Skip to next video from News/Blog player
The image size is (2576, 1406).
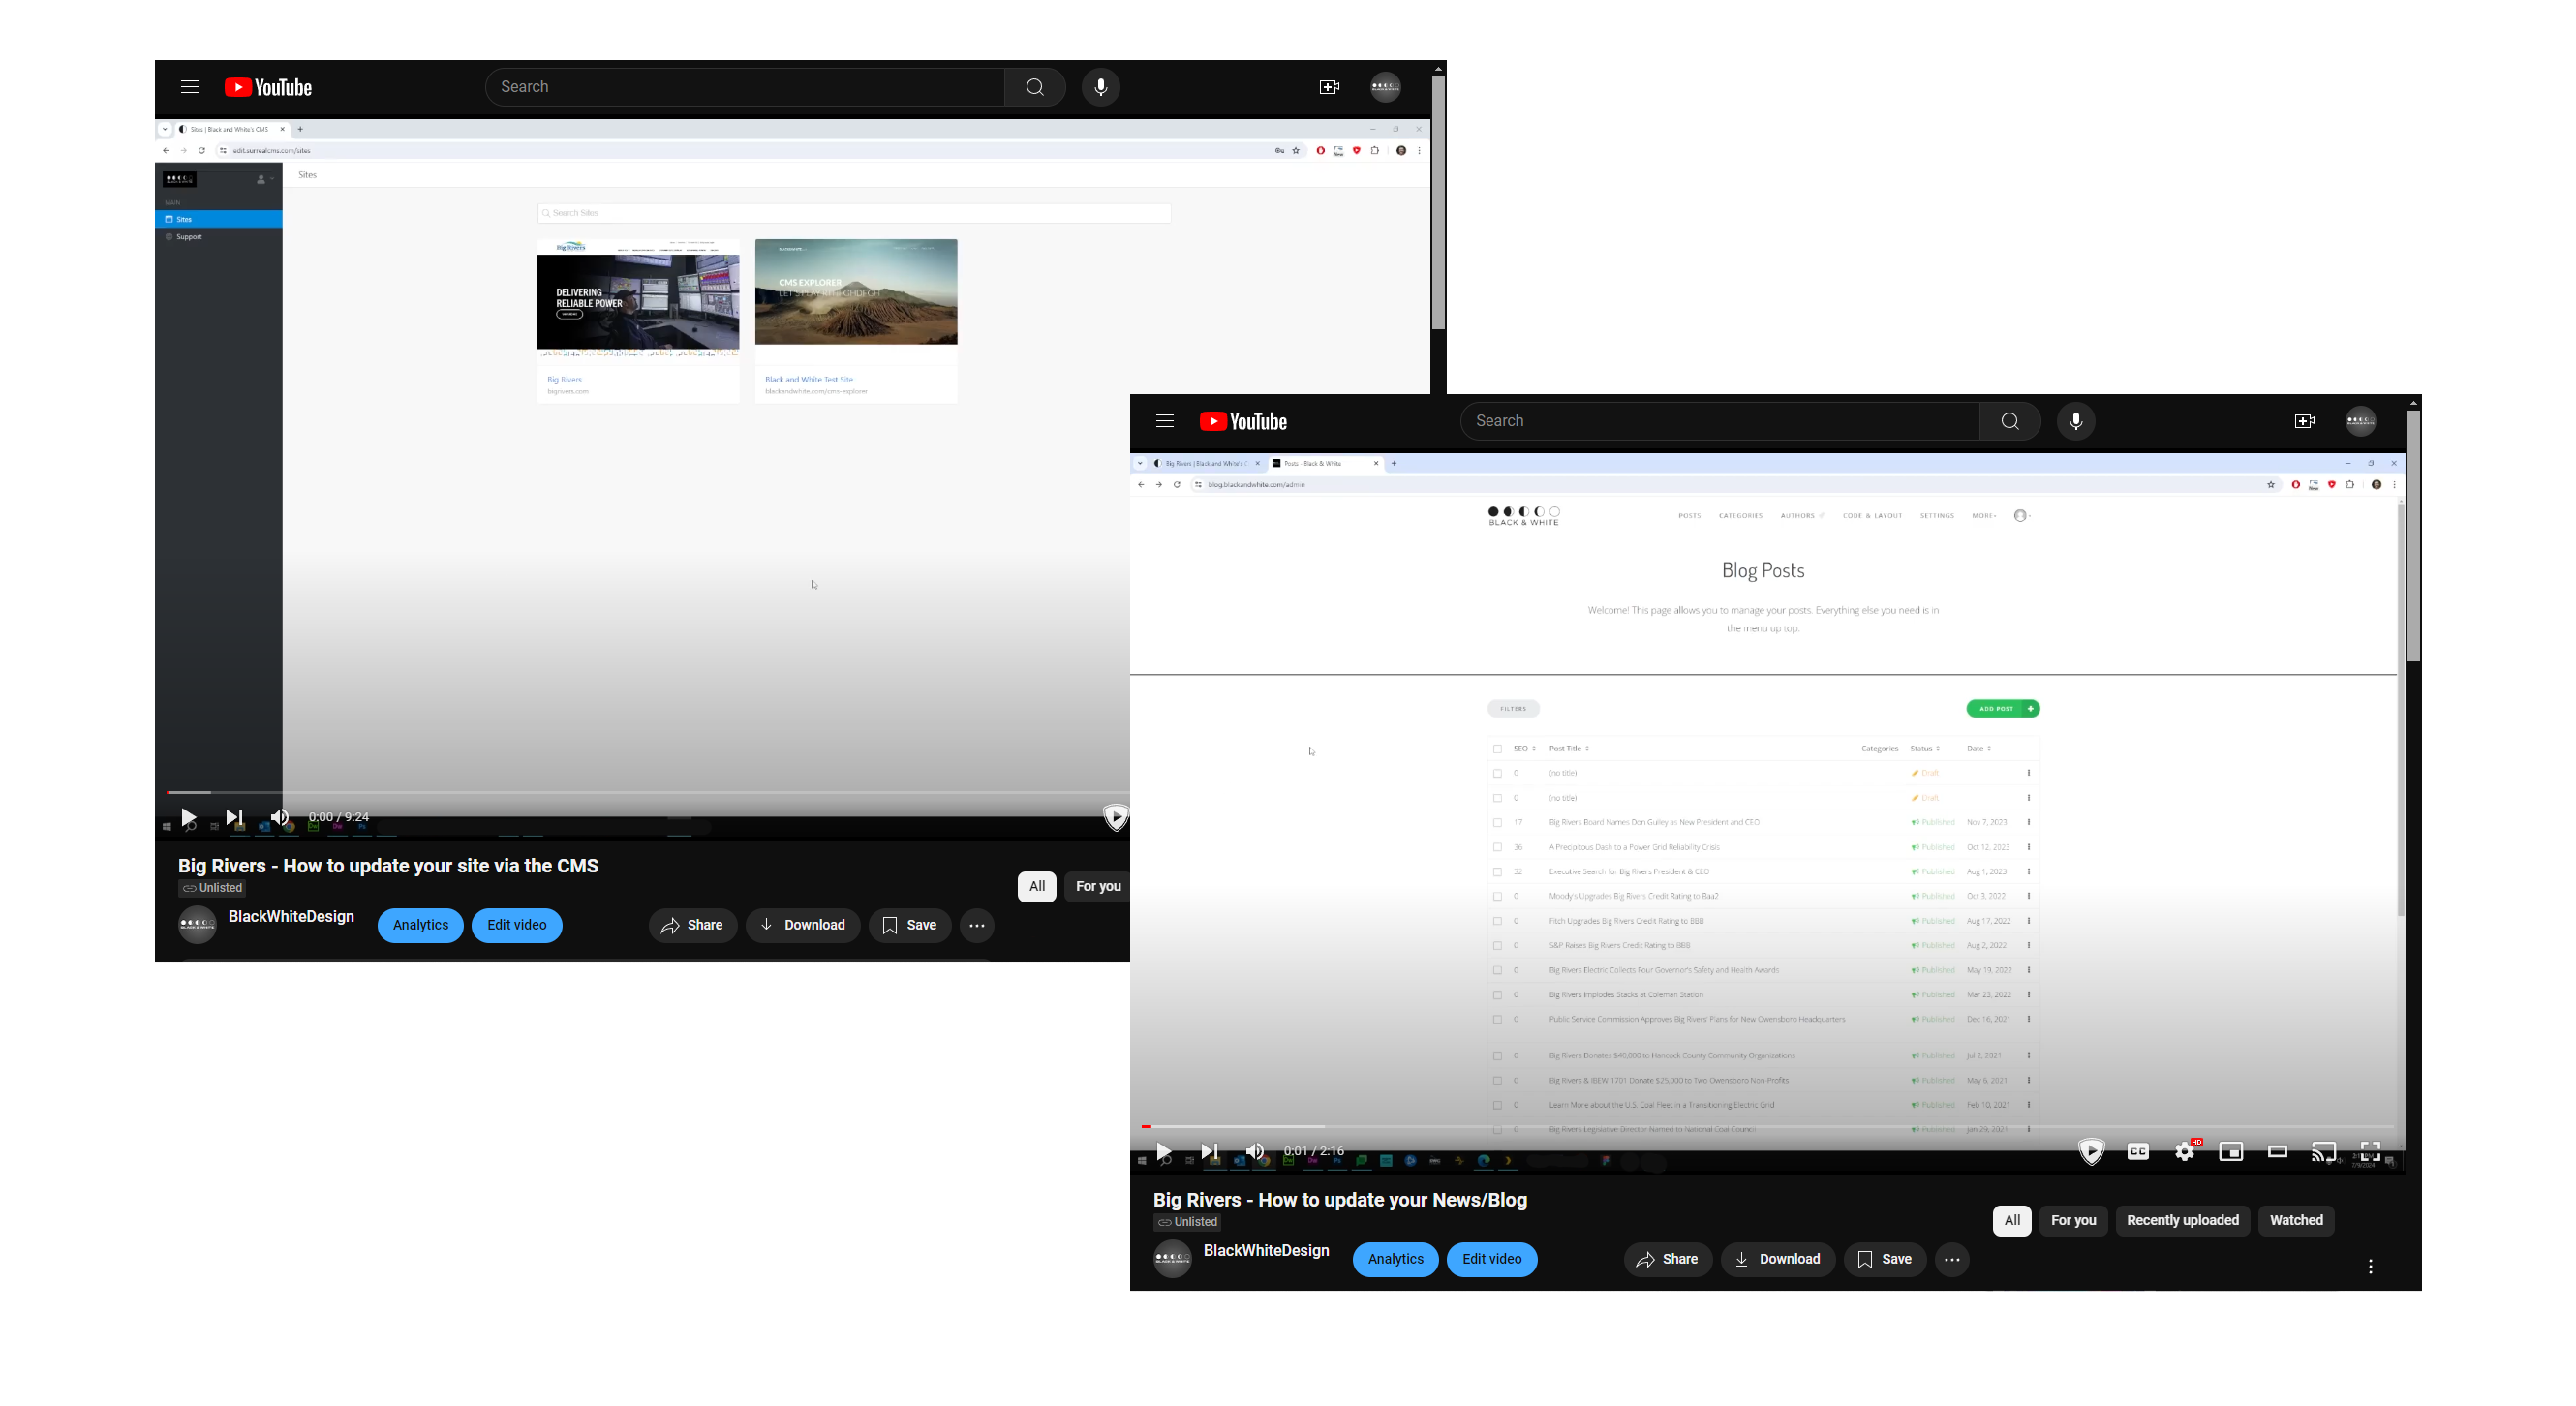pyautogui.click(x=1209, y=1151)
